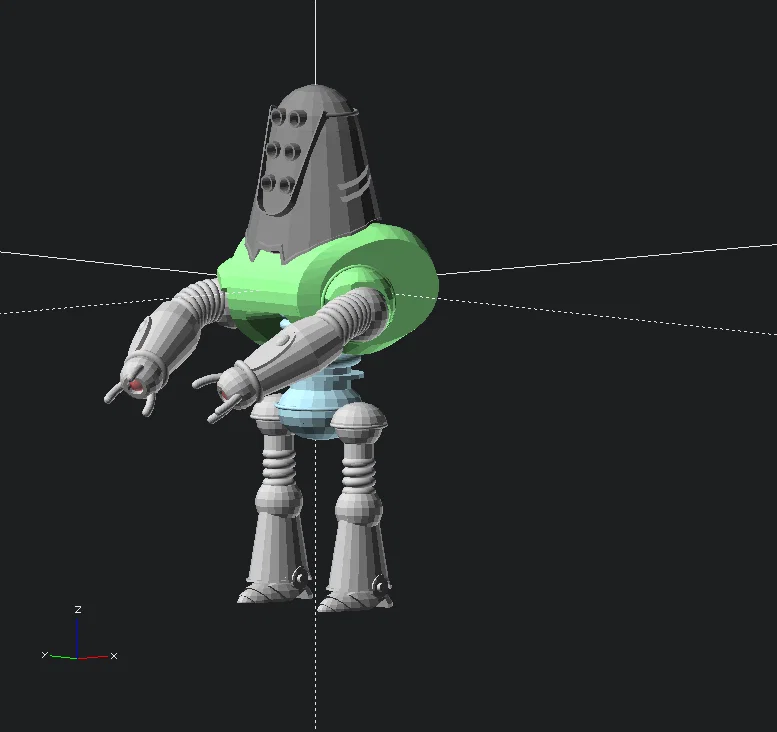Click the X axis label on orientation gizmo
Viewport: 777px width, 732px height.
[x=114, y=656]
